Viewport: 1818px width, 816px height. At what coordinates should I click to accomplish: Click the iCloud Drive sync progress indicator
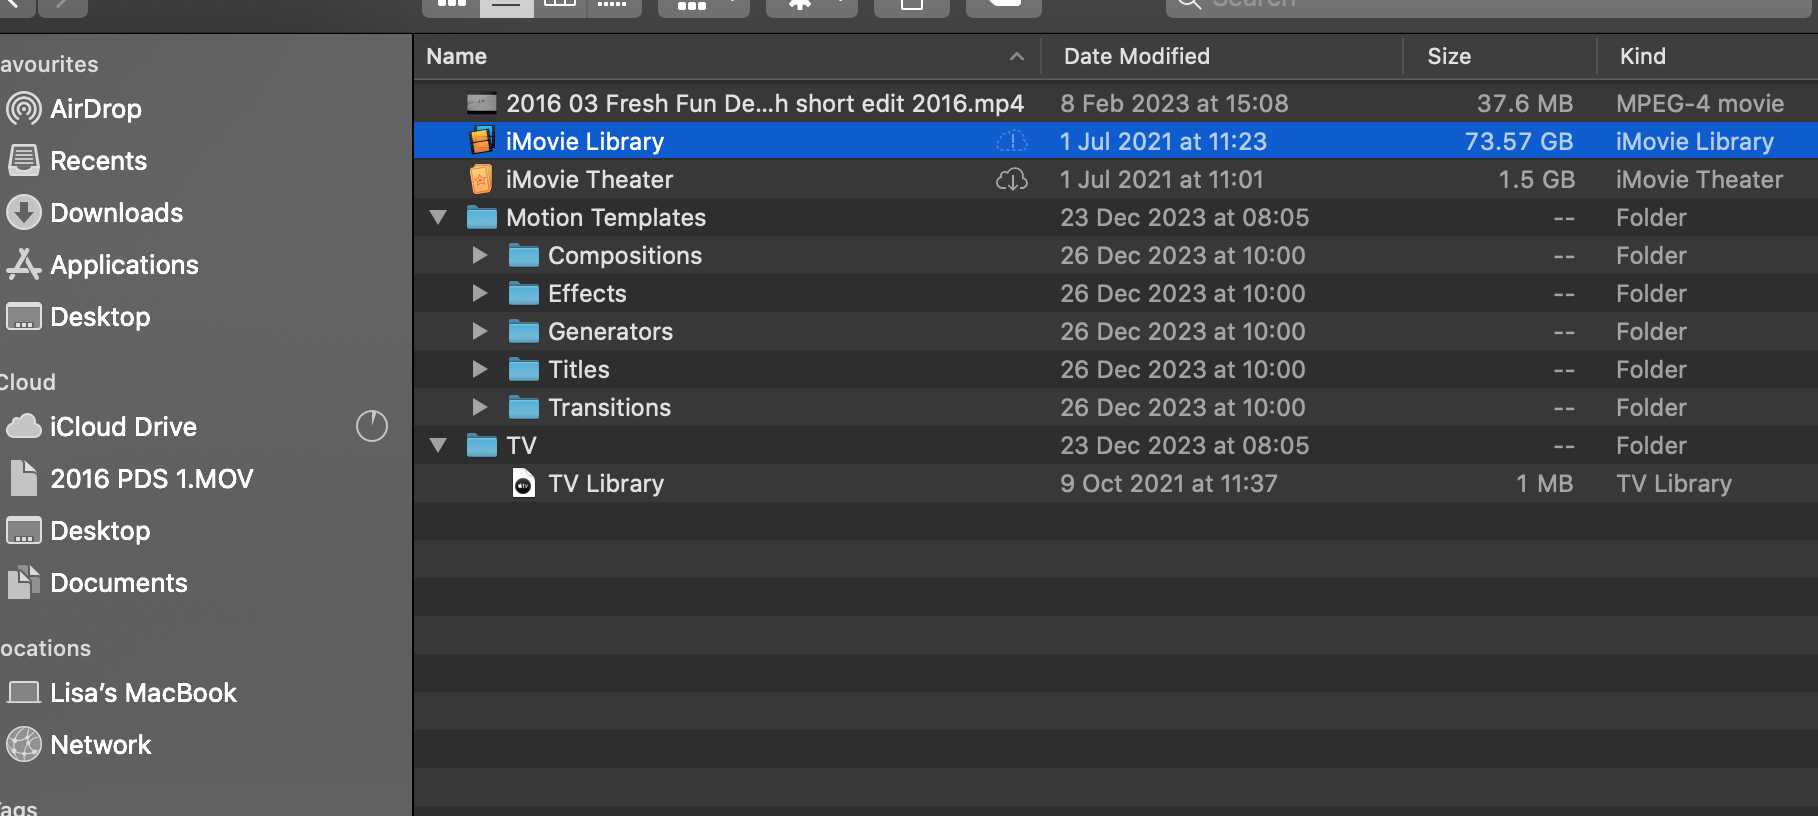click(x=372, y=426)
